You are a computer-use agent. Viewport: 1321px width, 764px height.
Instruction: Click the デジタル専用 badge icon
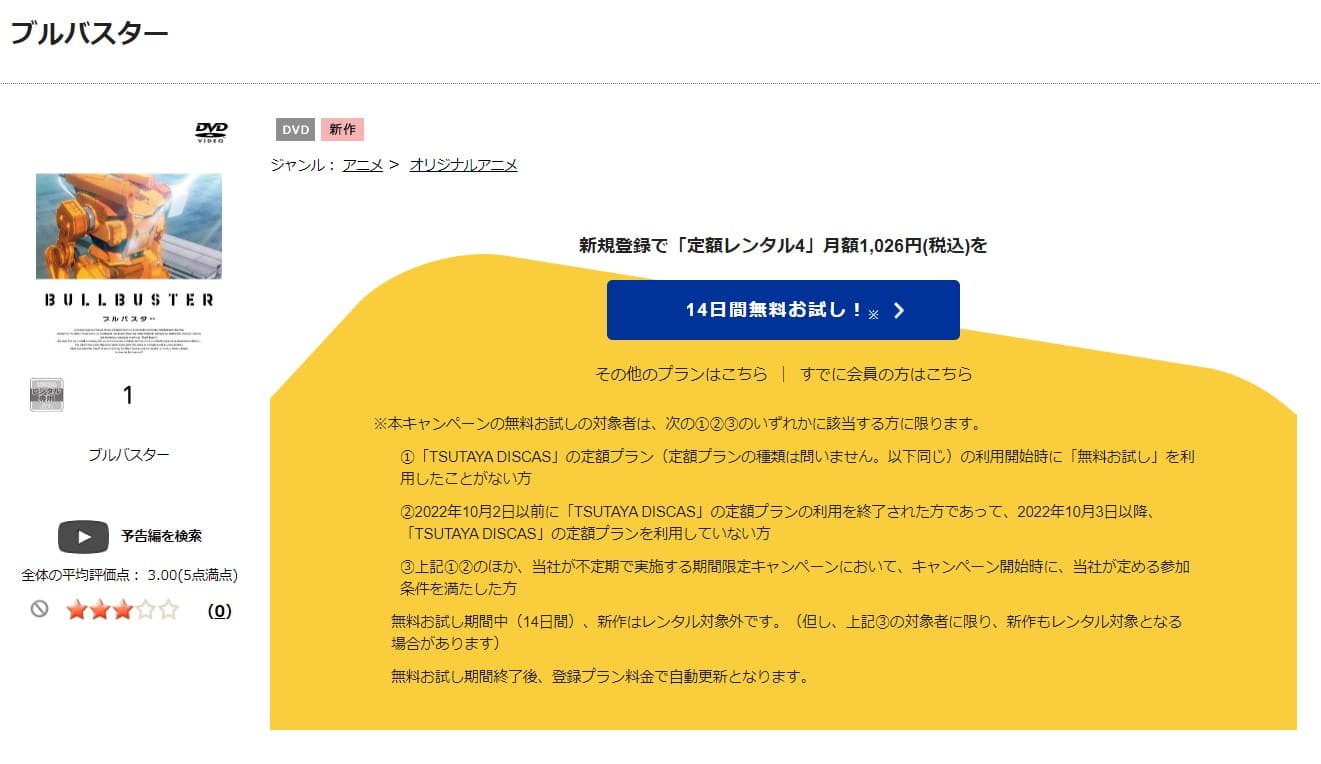point(46,394)
